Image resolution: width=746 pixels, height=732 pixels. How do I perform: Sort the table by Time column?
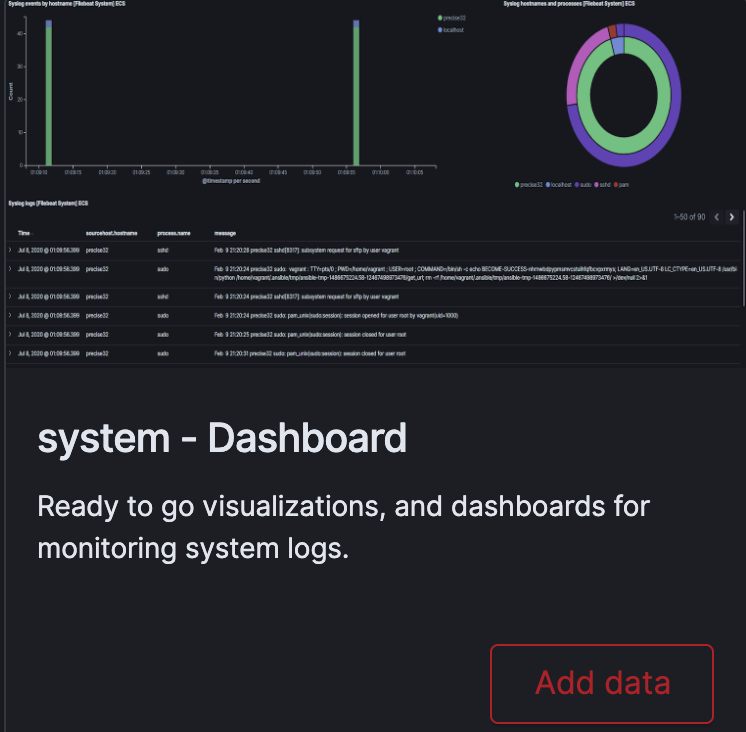(x=24, y=232)
